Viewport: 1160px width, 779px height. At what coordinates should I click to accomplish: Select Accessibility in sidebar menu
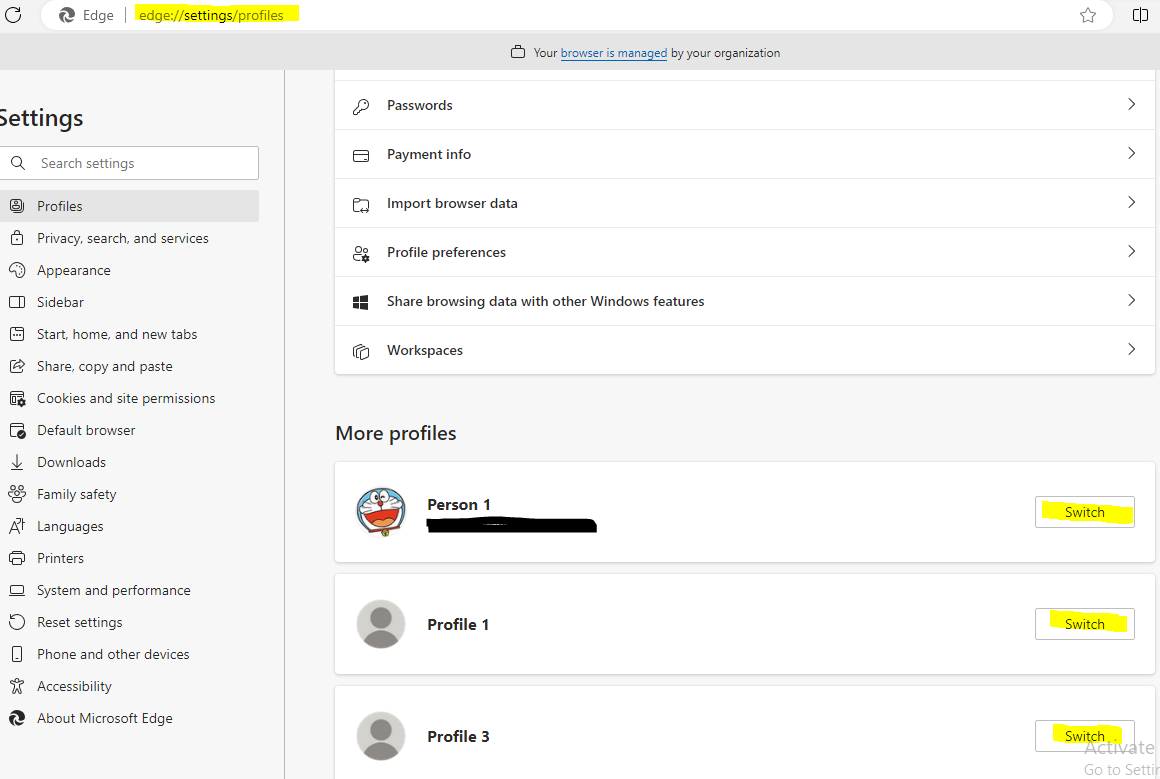tap(129, 686)
